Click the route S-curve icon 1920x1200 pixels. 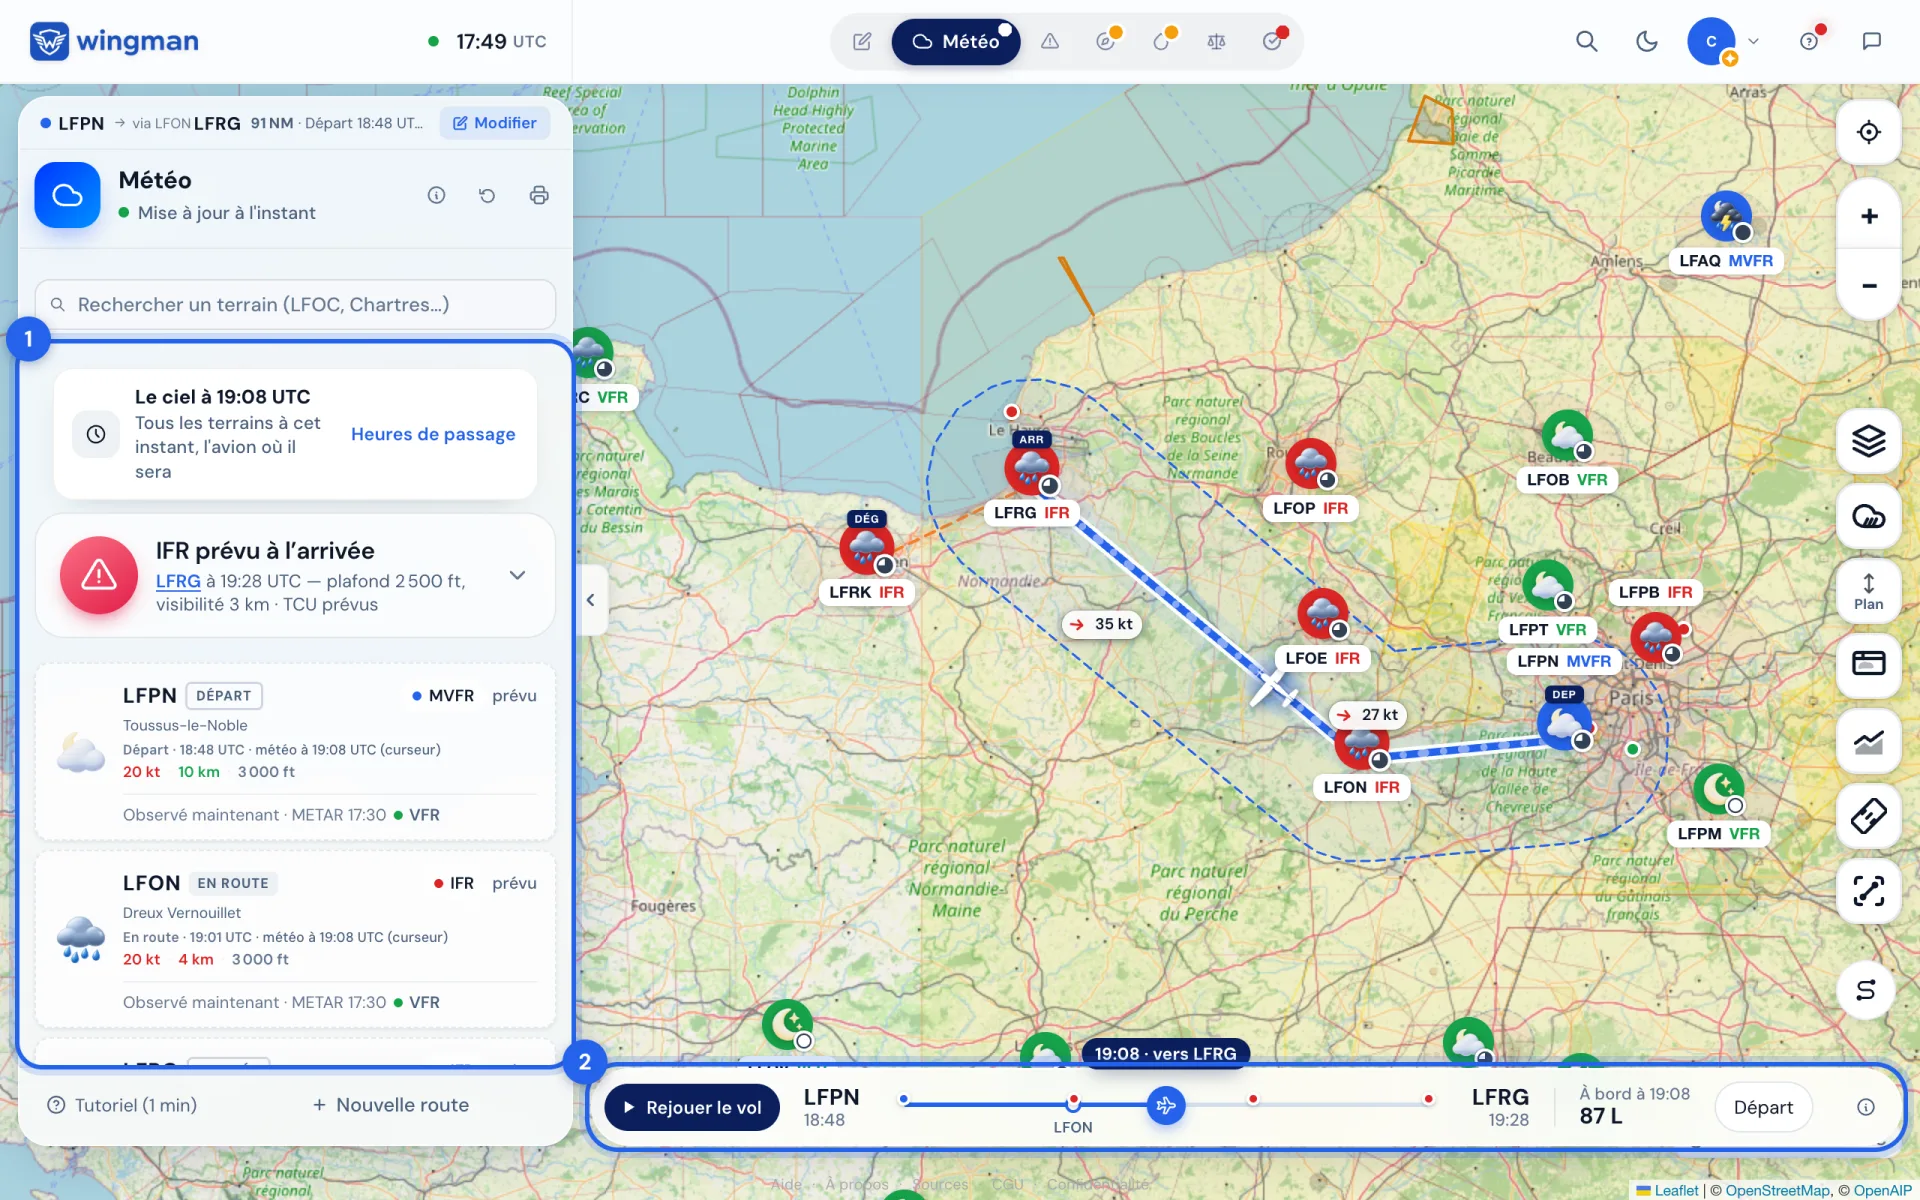[1866, 990]
